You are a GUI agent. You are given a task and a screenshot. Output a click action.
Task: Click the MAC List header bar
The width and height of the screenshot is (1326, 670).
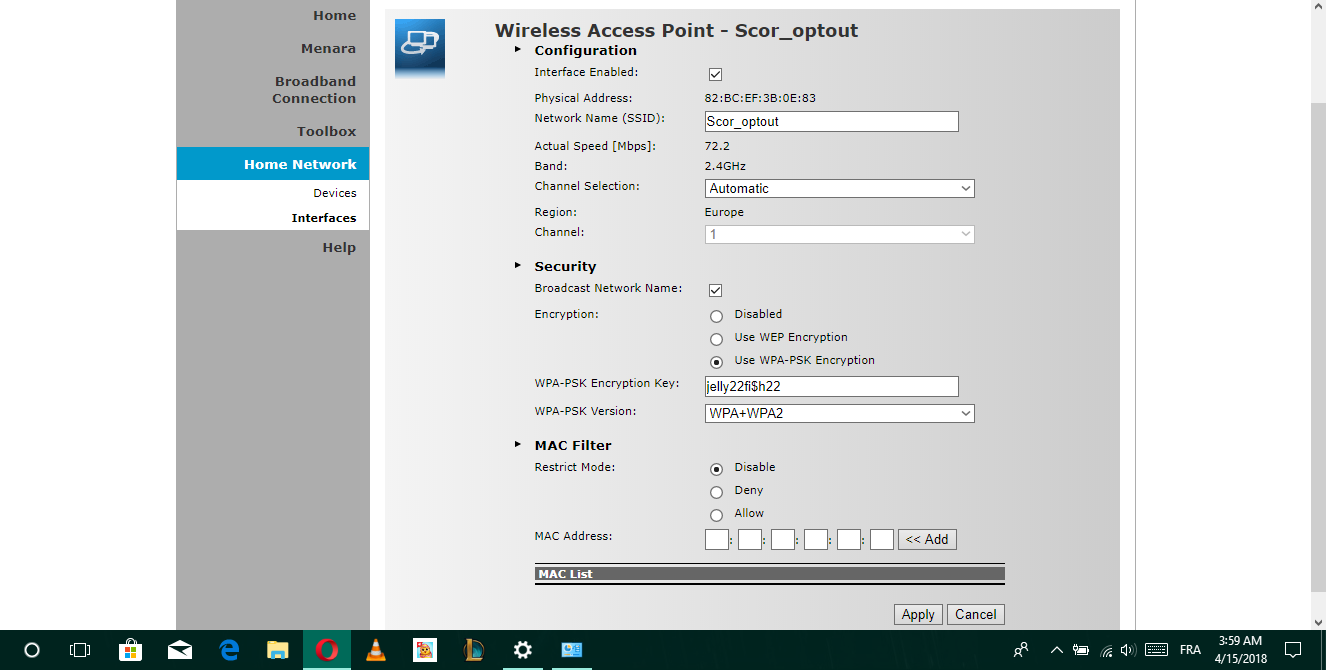[770, 574]
